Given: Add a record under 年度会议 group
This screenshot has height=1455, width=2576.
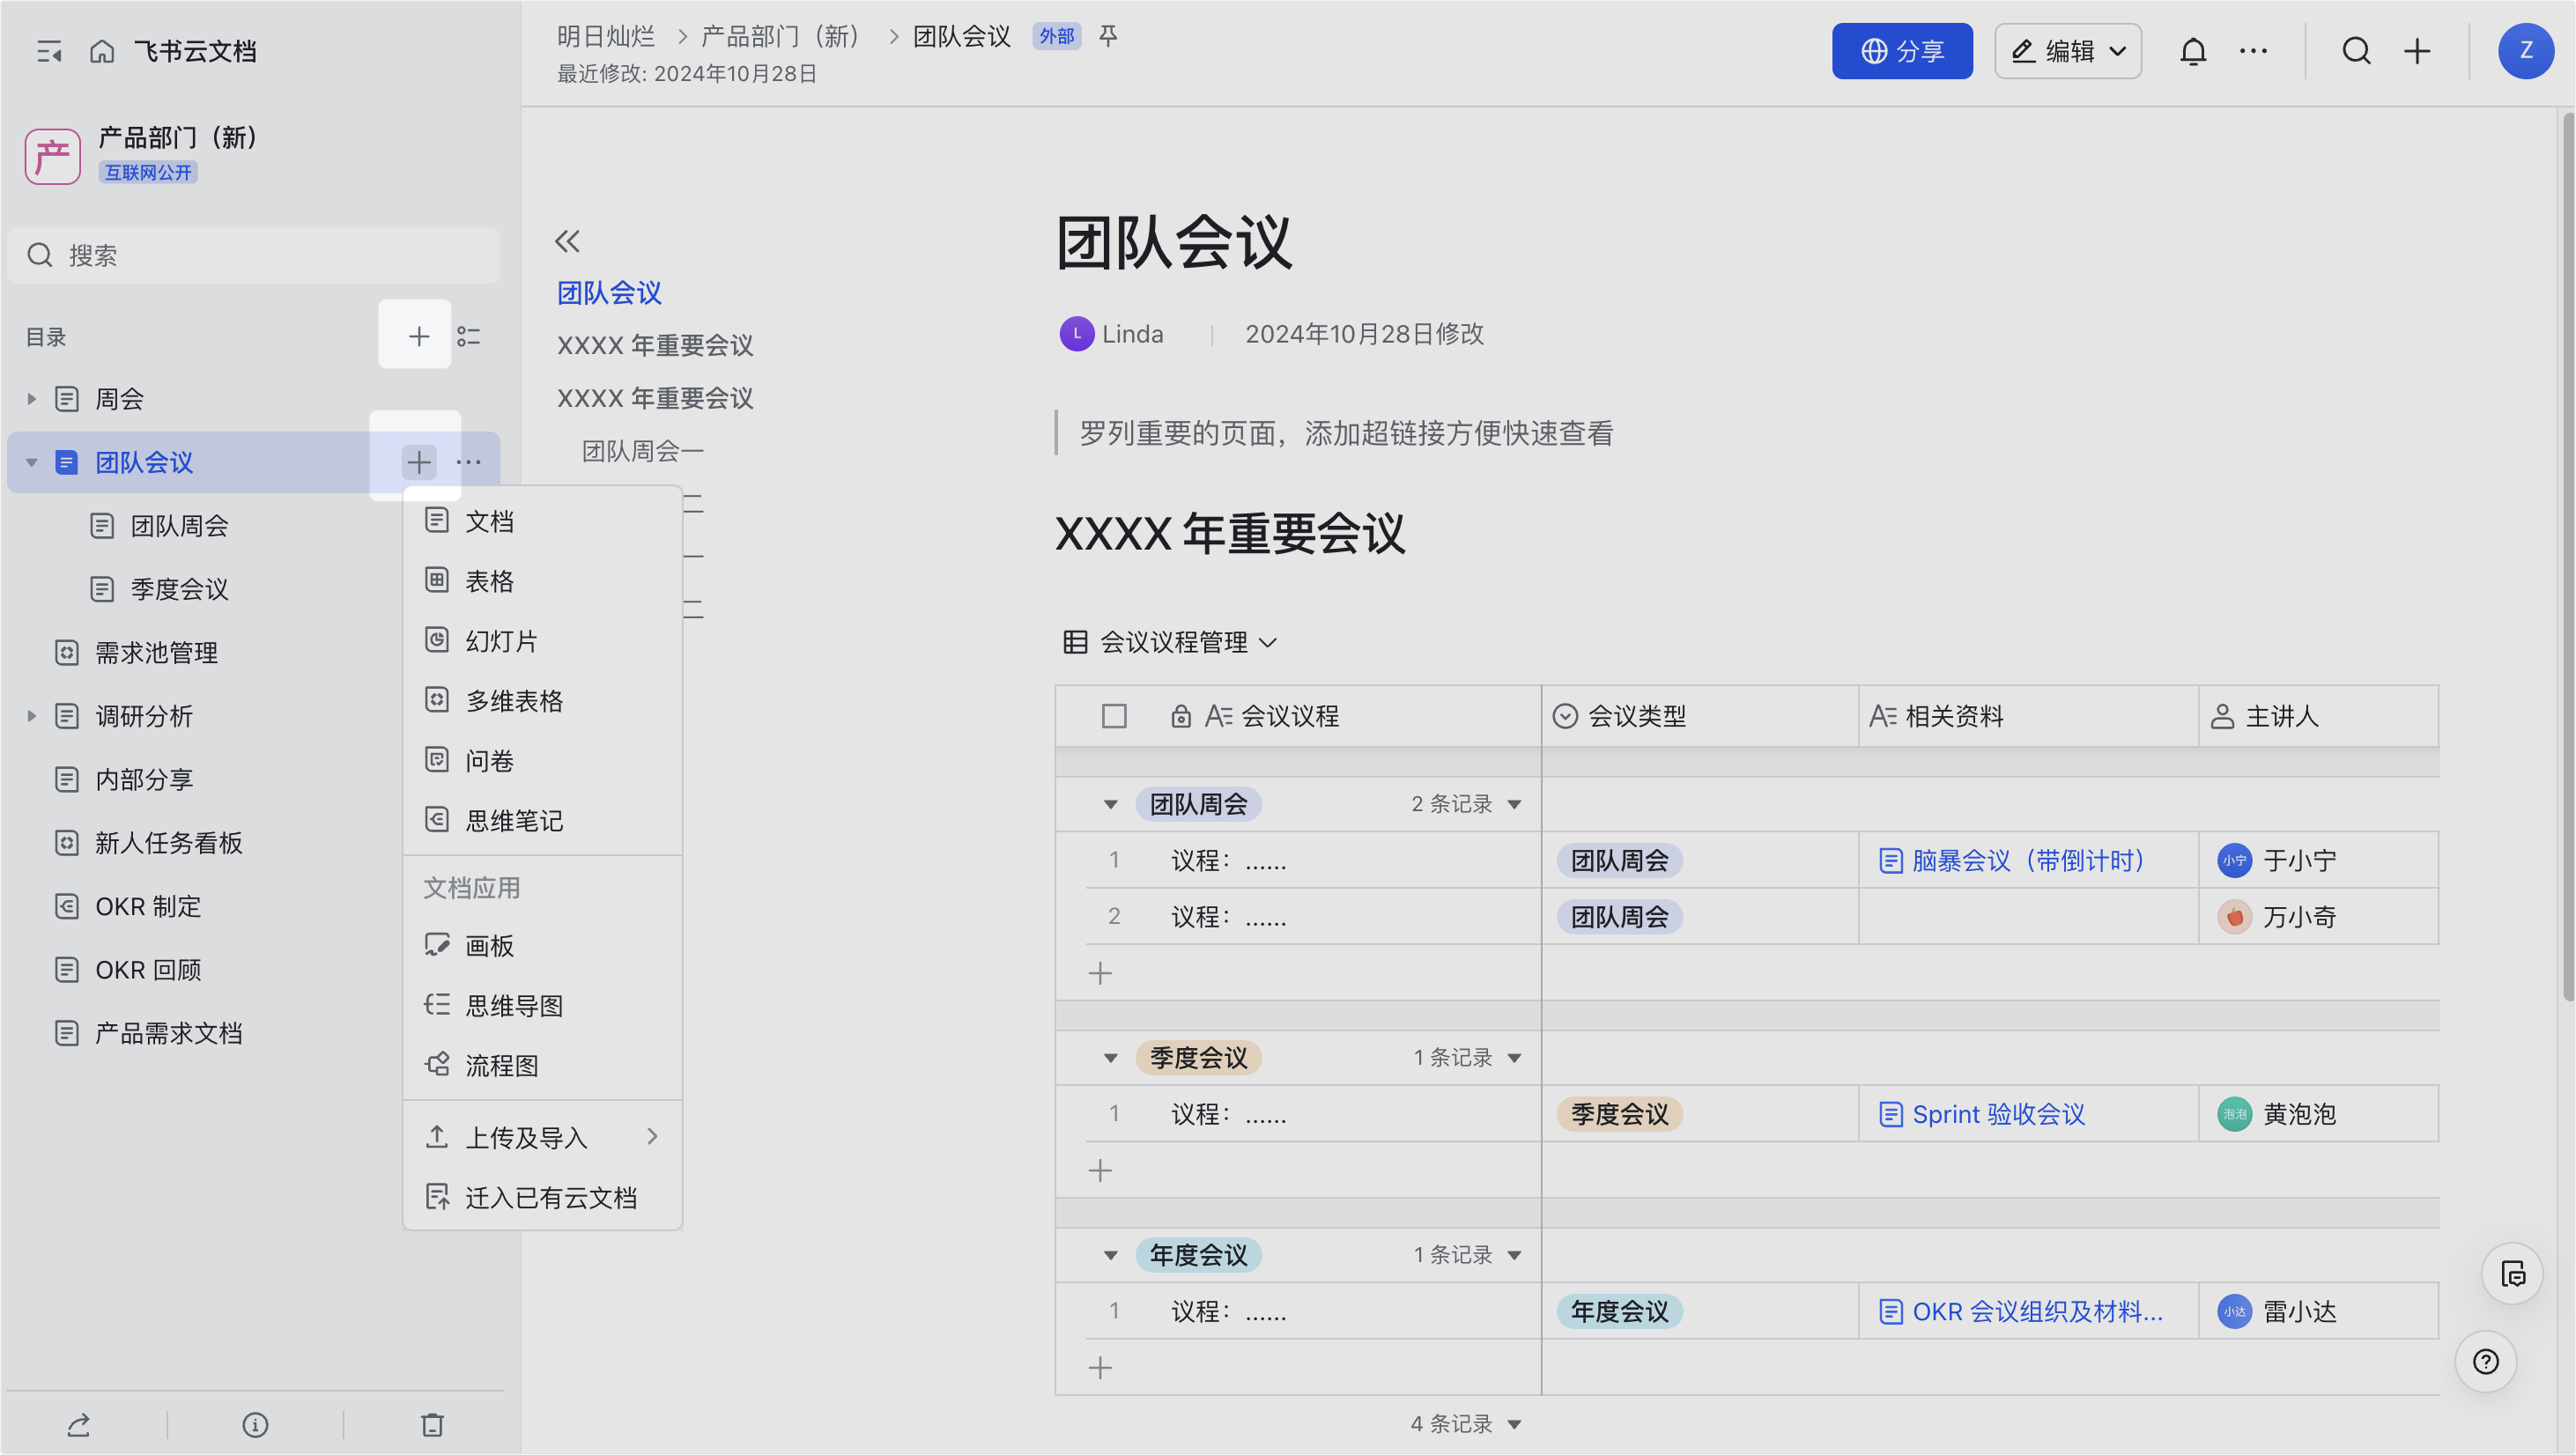Looking at the screenshot, I should 1100,1367.
